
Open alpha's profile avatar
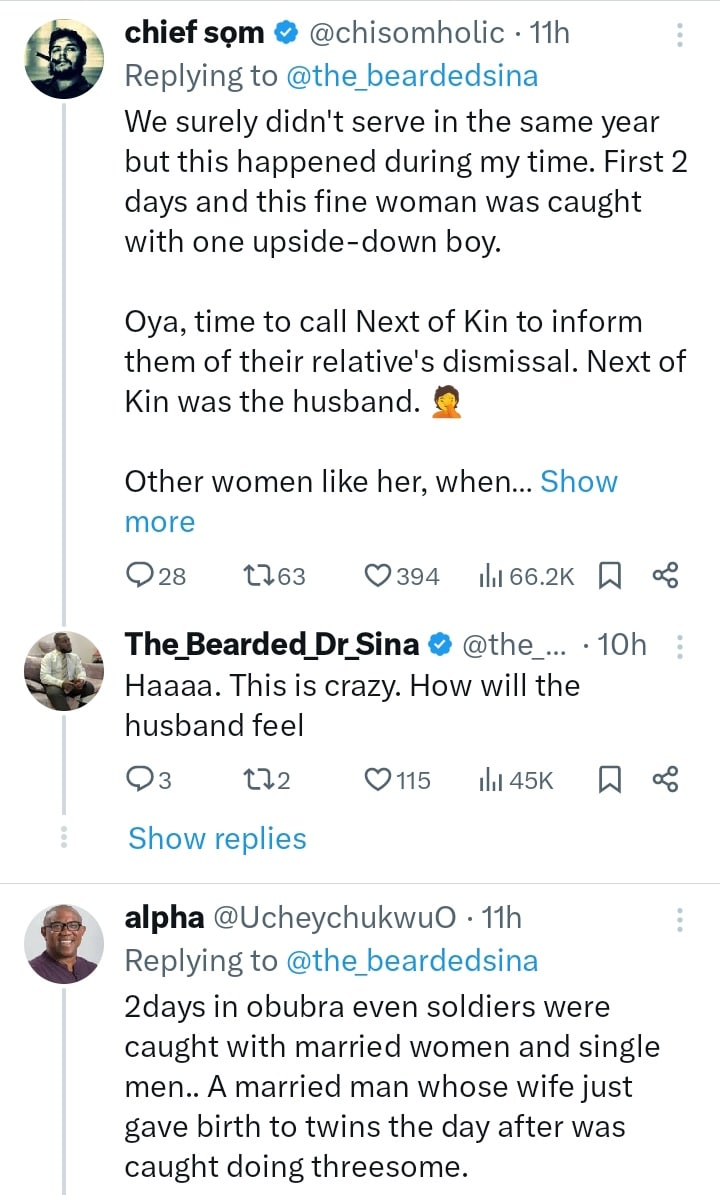[63, 943]
